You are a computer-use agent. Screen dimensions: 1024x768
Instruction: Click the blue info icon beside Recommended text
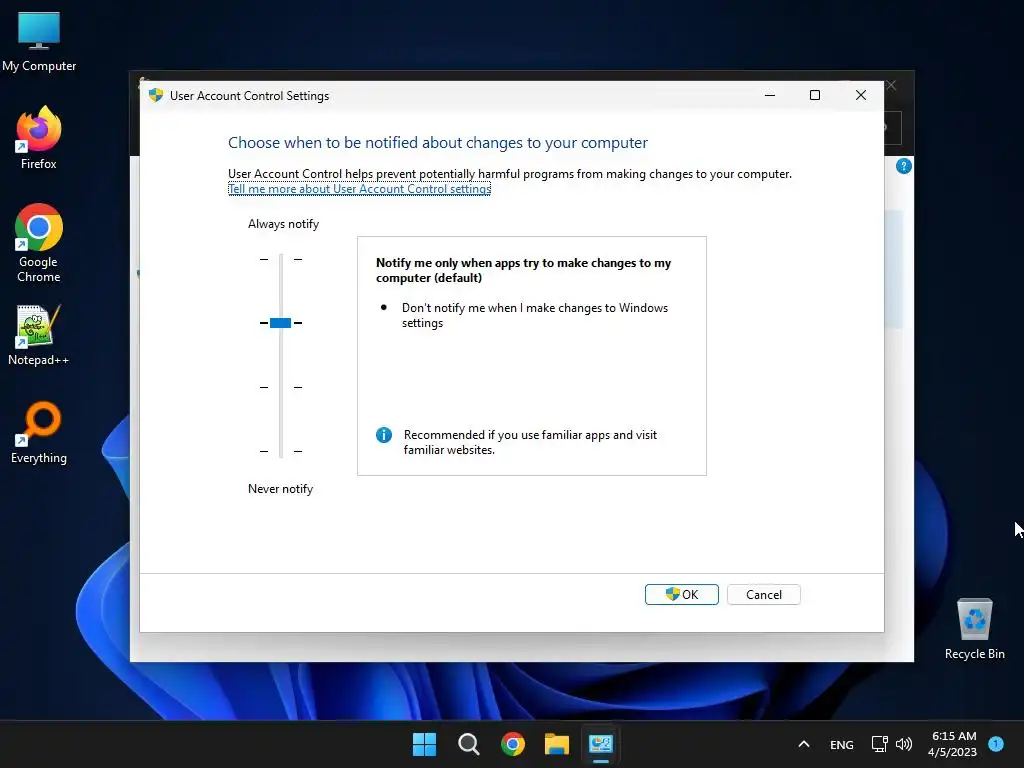tap(384, 435)
